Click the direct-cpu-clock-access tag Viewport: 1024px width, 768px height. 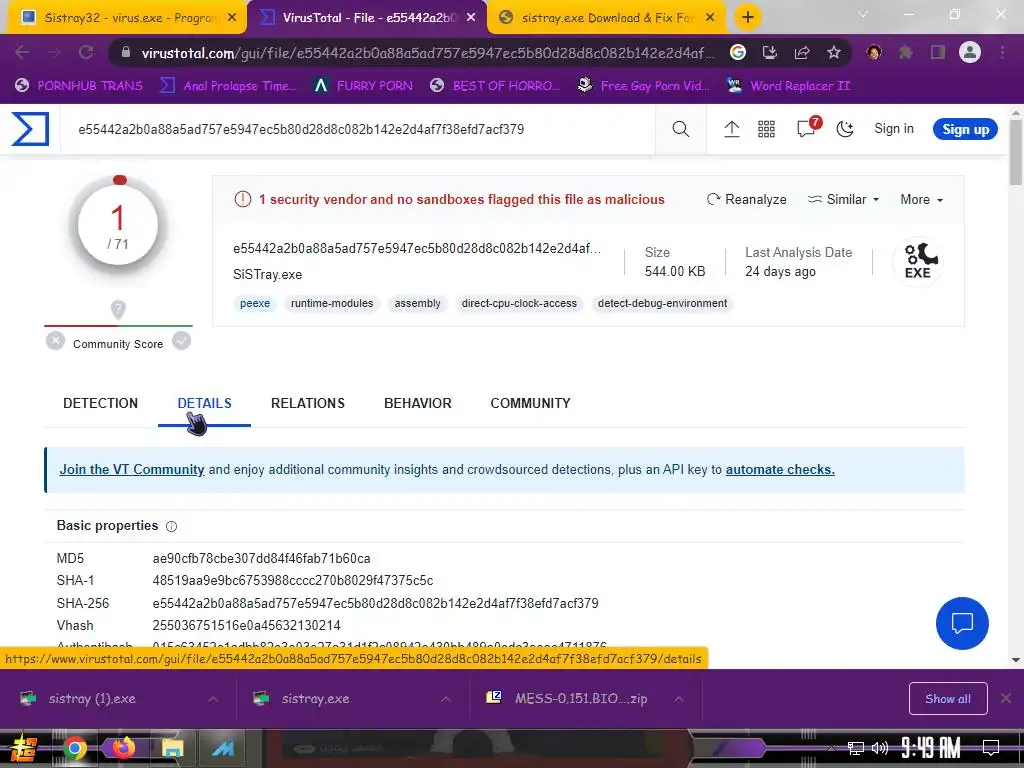(519, 304)
